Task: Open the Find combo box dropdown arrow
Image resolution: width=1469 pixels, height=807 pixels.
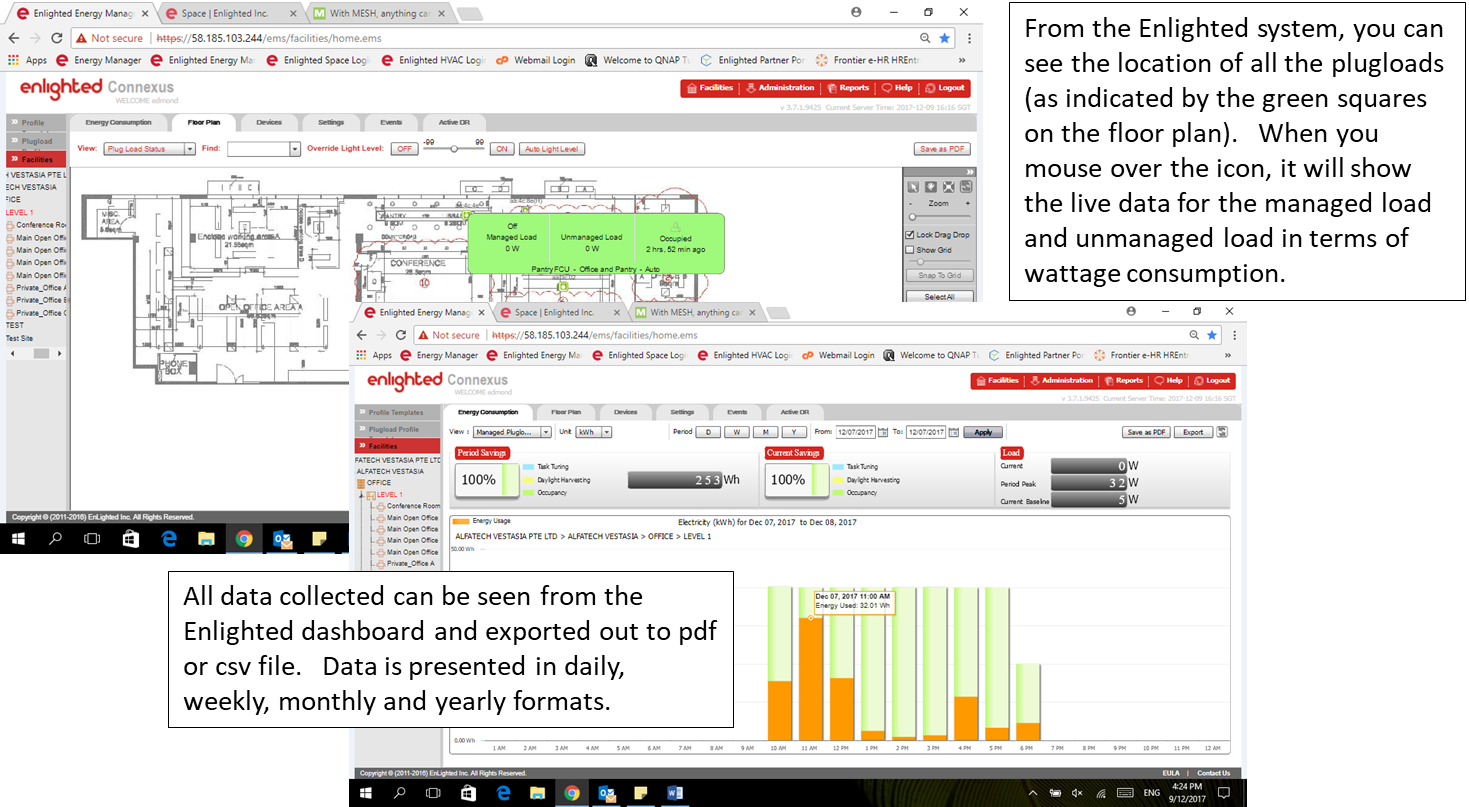Action: (x=295, y=149)
